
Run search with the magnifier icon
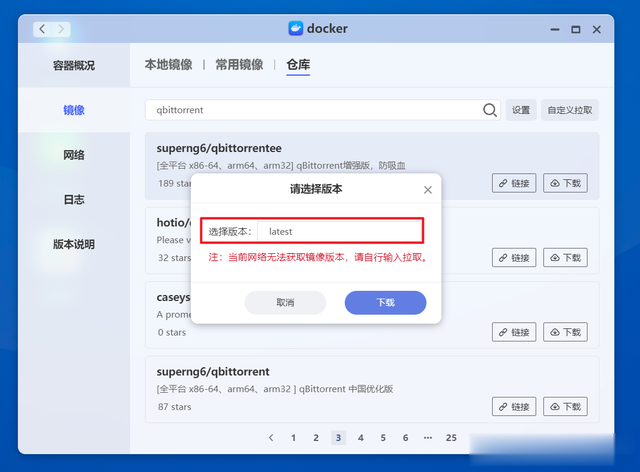click(x=490, y=110)
